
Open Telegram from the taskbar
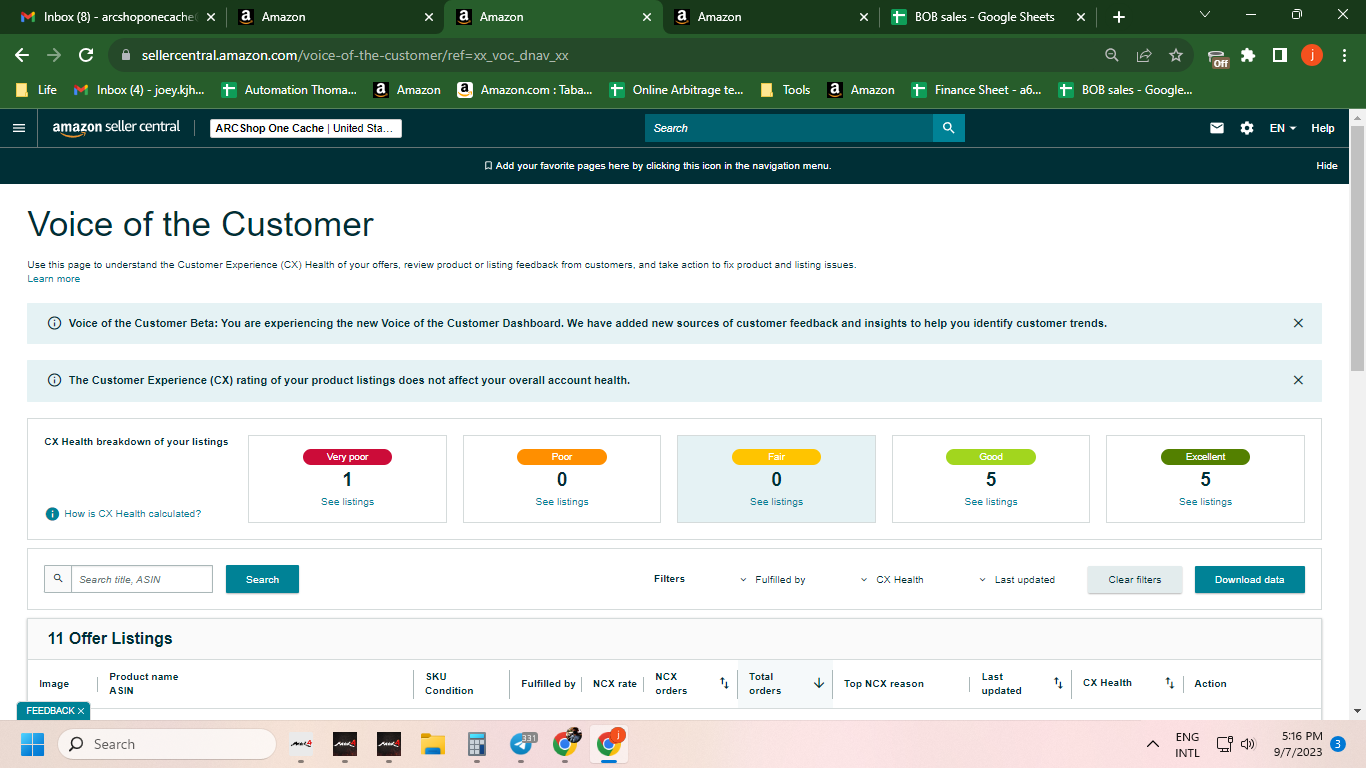coord(522,744)
